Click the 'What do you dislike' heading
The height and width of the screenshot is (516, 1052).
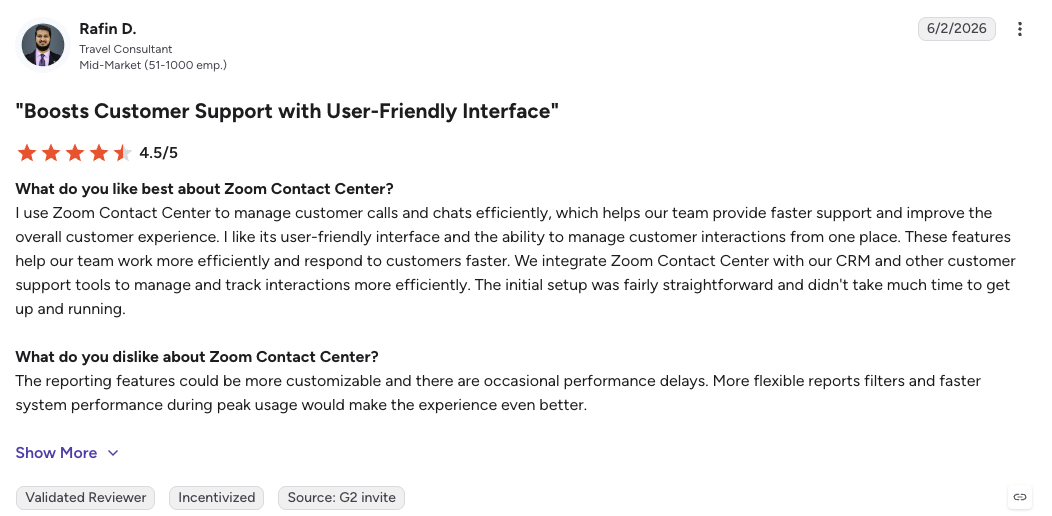[x=197, y=356]
